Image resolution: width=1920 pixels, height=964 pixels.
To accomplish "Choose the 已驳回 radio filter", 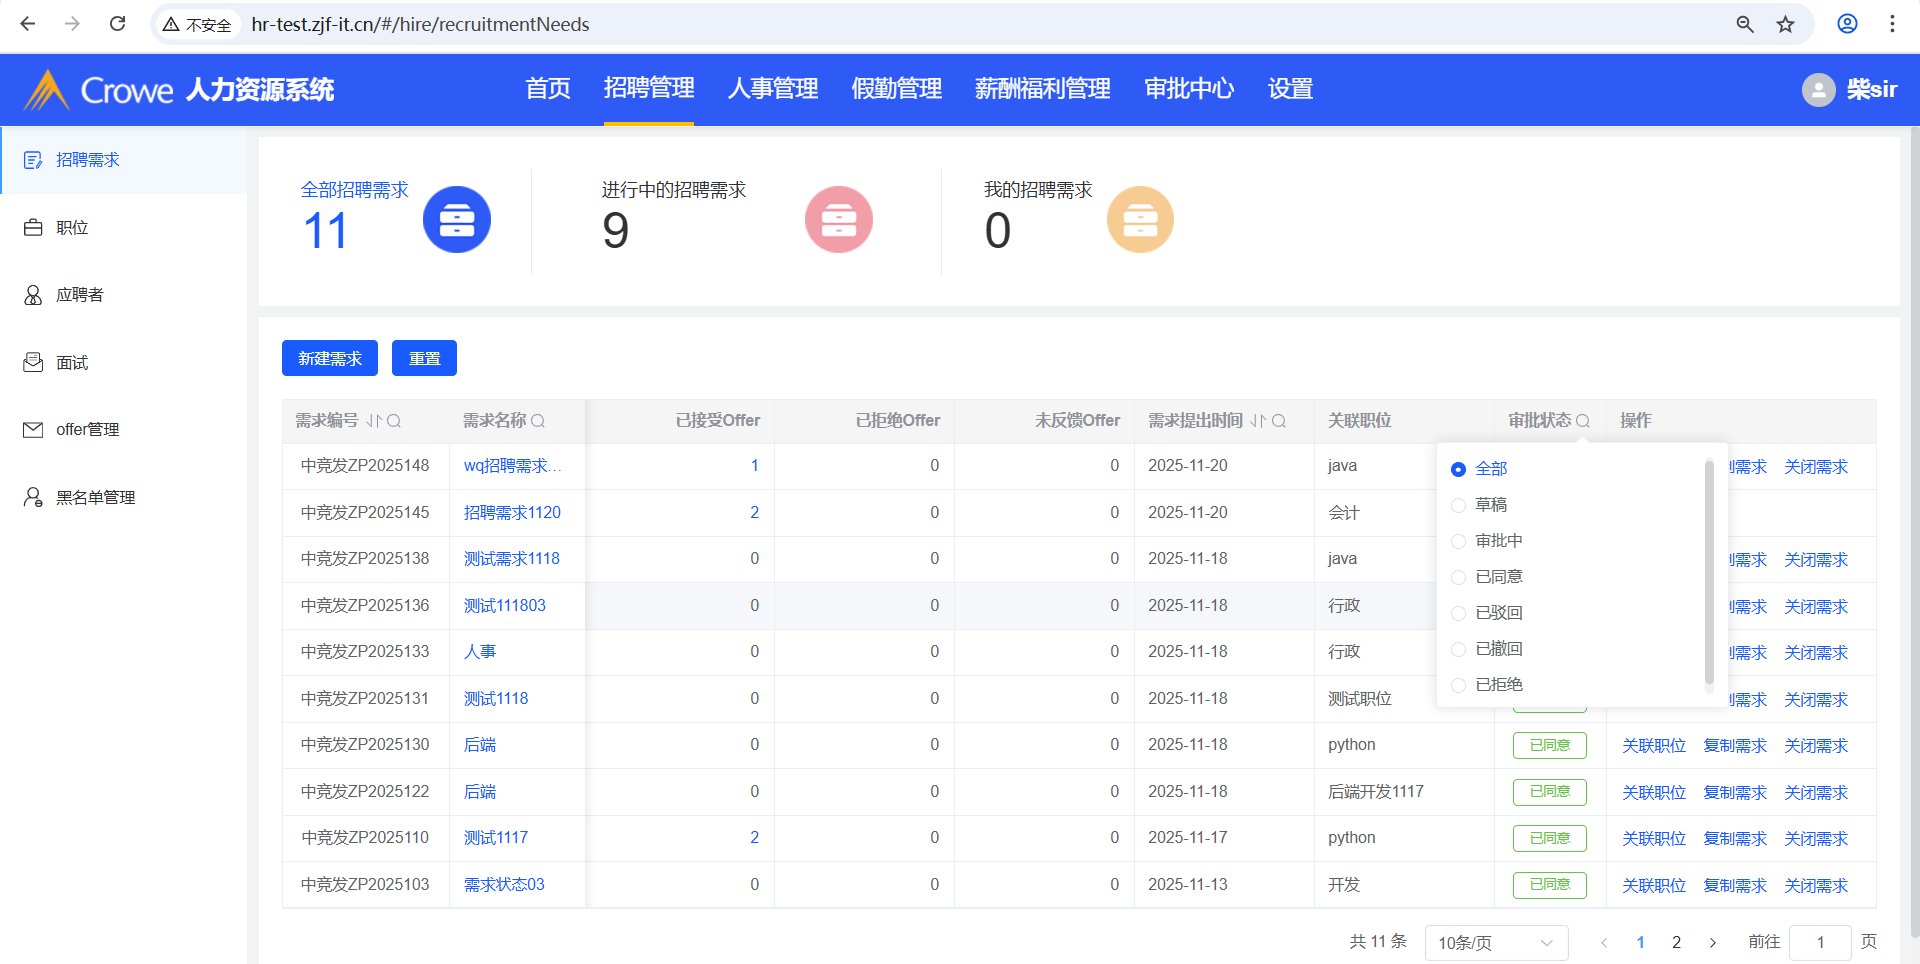I will pyautogui.click(x=1458, y=613).
